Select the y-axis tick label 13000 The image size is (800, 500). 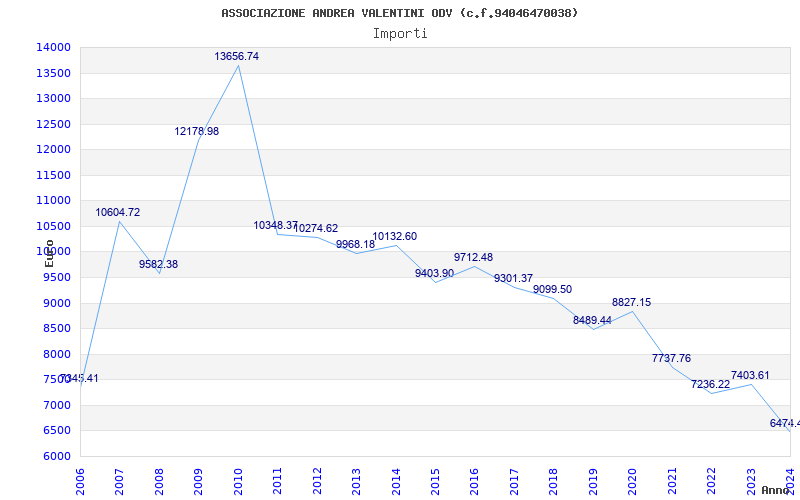pos(53,99)
